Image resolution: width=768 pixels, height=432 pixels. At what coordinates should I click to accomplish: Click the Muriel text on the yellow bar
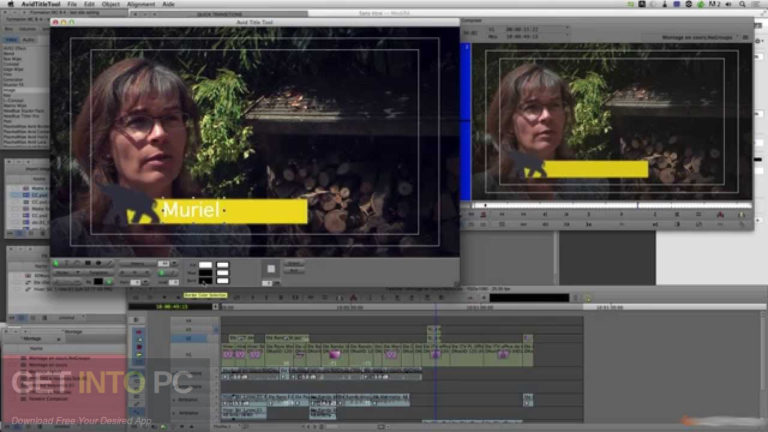pos(191,210)
